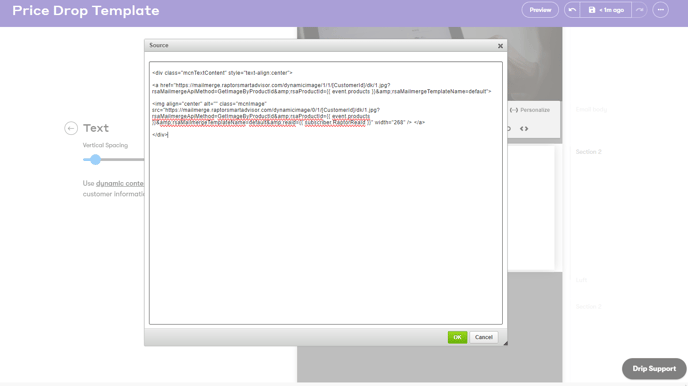The height and width of the screenshot is (386, 688).
Task: Click the '<div class="mcnTextContent"' line
Action: tap(222, 73)
